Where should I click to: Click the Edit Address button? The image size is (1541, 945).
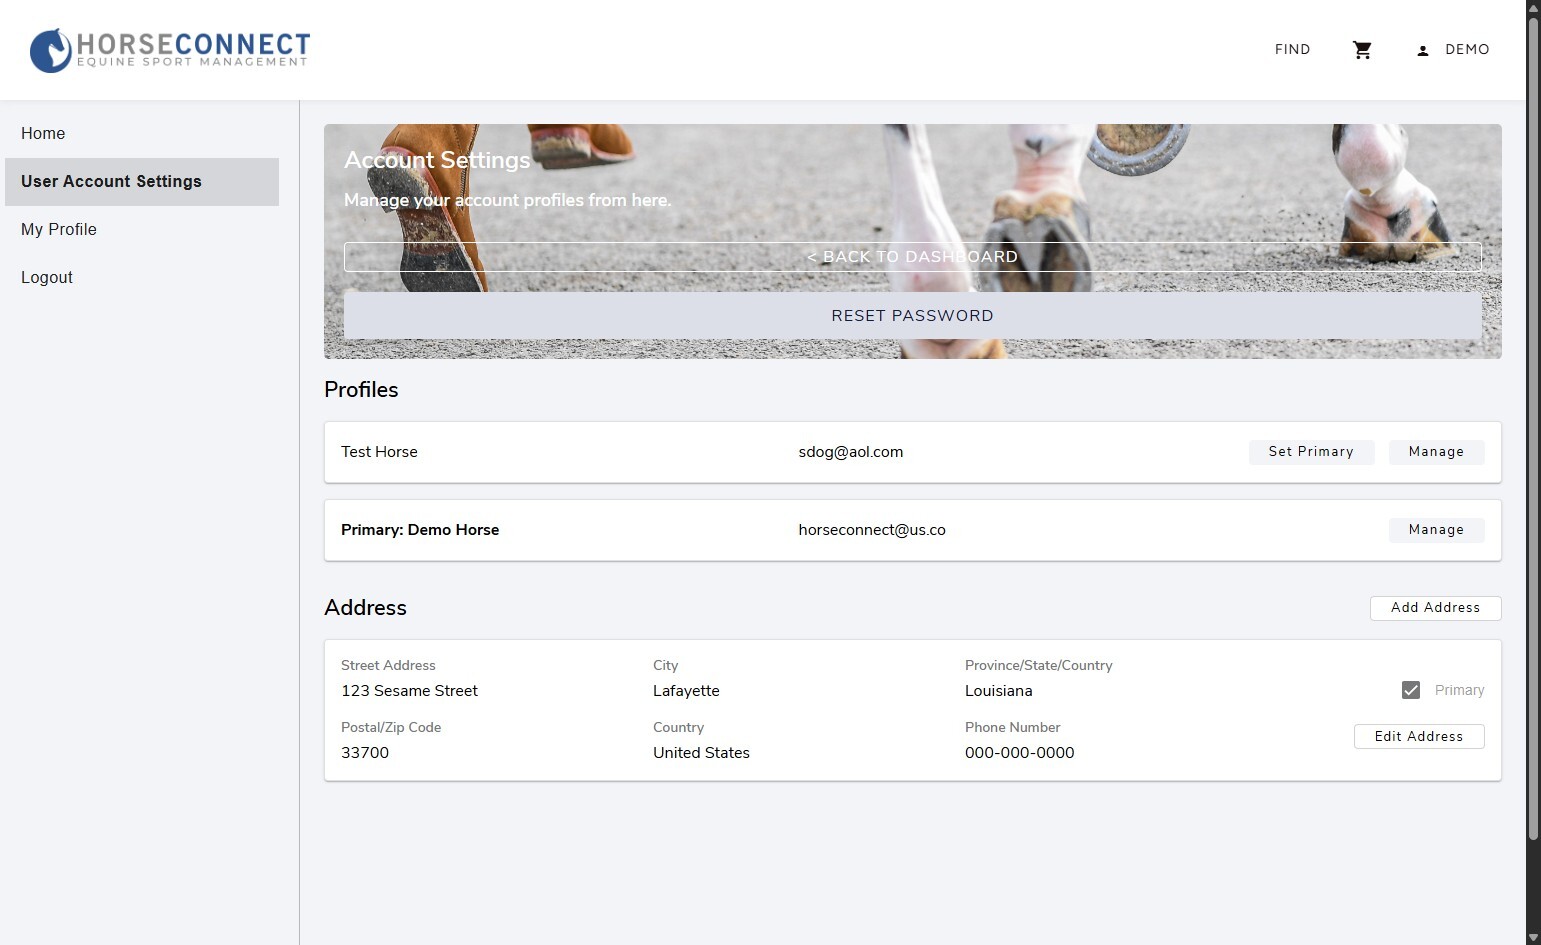[x=1418, y=737]
